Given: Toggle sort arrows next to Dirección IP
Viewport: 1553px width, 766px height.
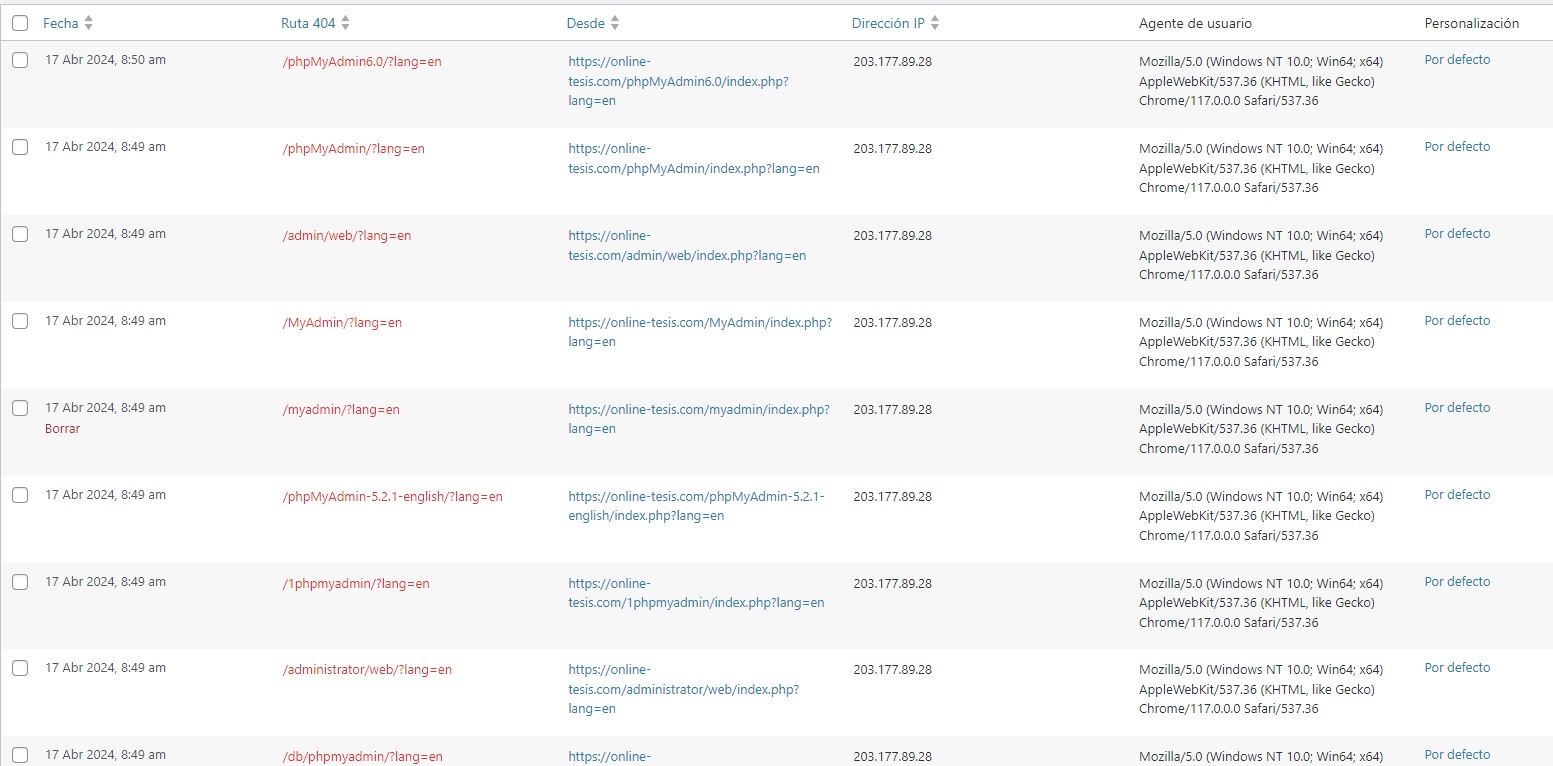Looking at the screenshot, I should (935, 23).
